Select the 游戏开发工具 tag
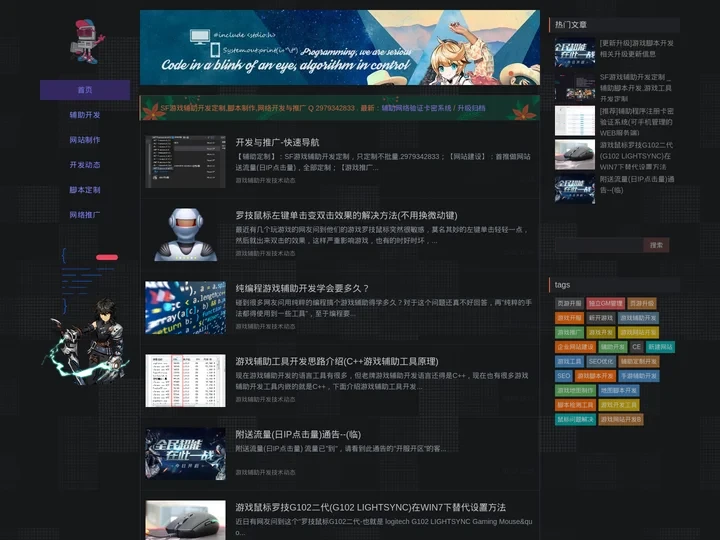 (619, 405)
